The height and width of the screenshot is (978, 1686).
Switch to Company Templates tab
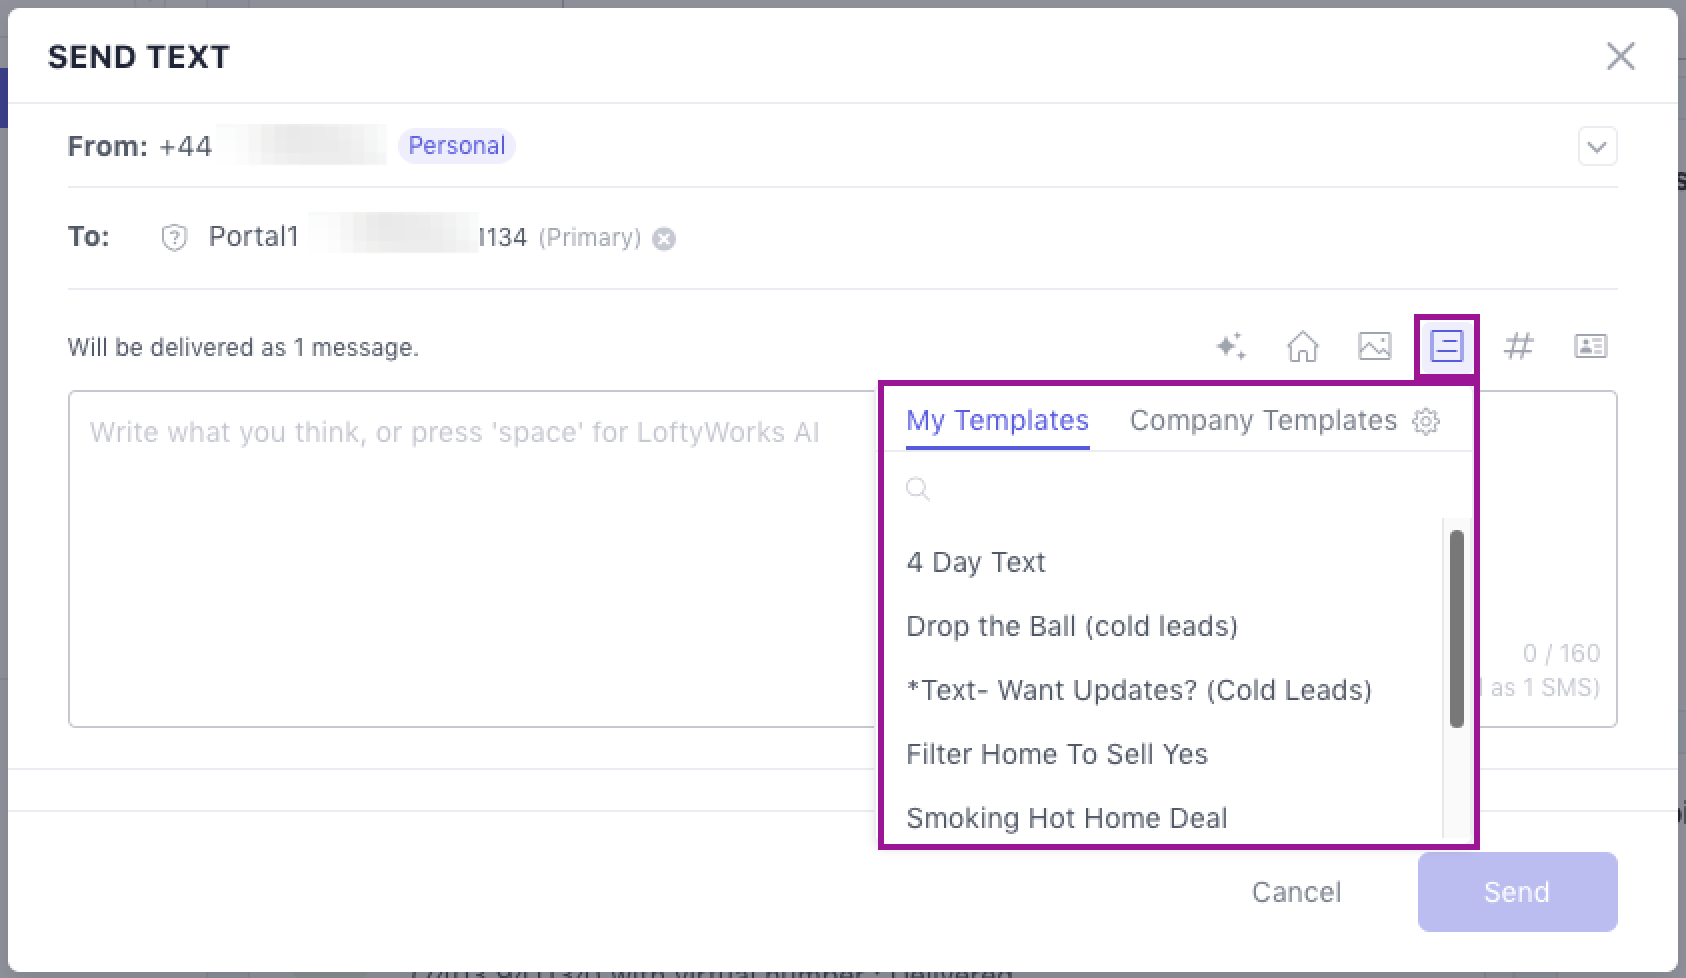tap(1263, 420)
